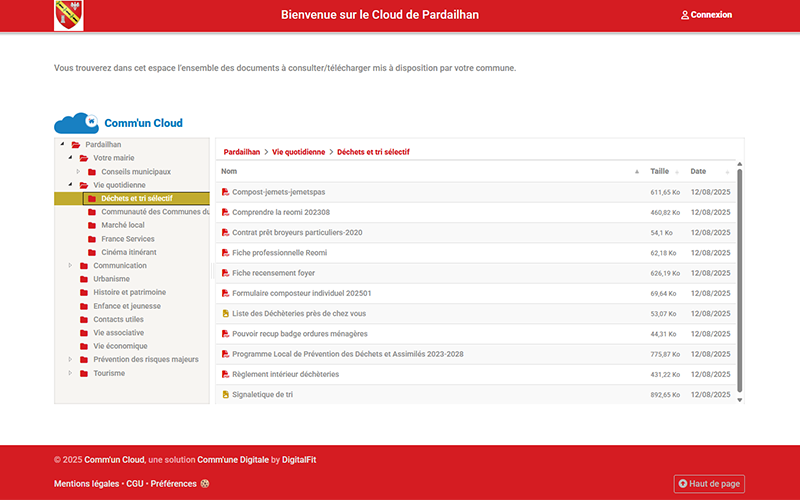Click folder icon of Marché local
The image size is (800, 500).
point(92,225)
